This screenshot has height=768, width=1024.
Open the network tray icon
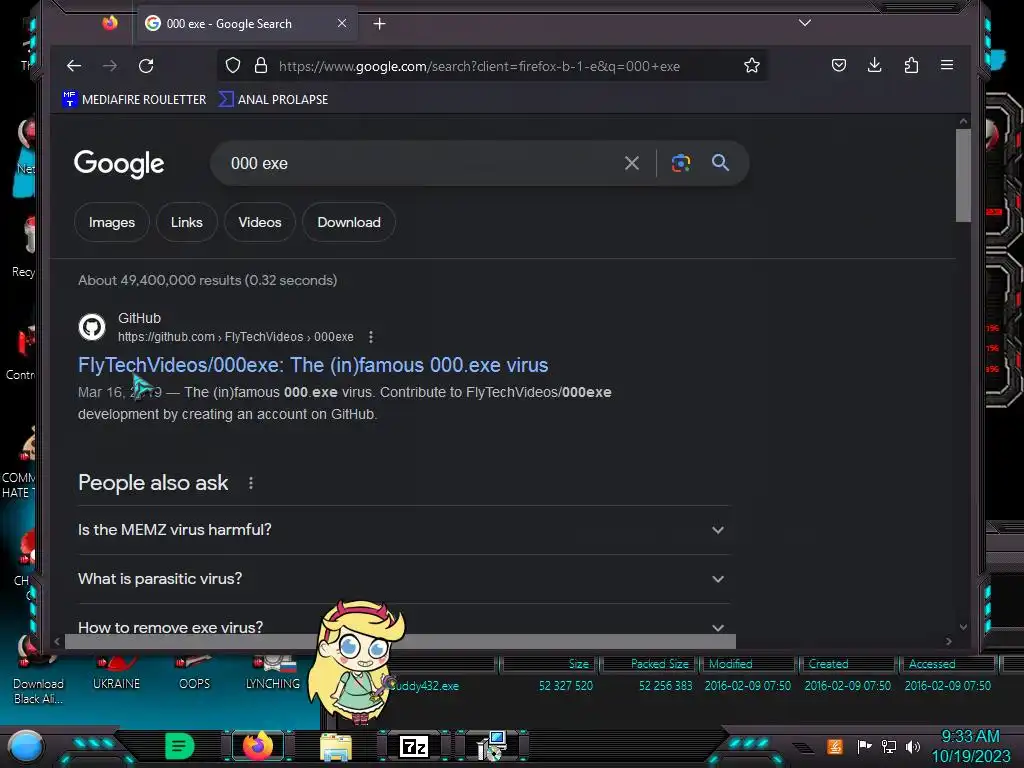[889, 746]
